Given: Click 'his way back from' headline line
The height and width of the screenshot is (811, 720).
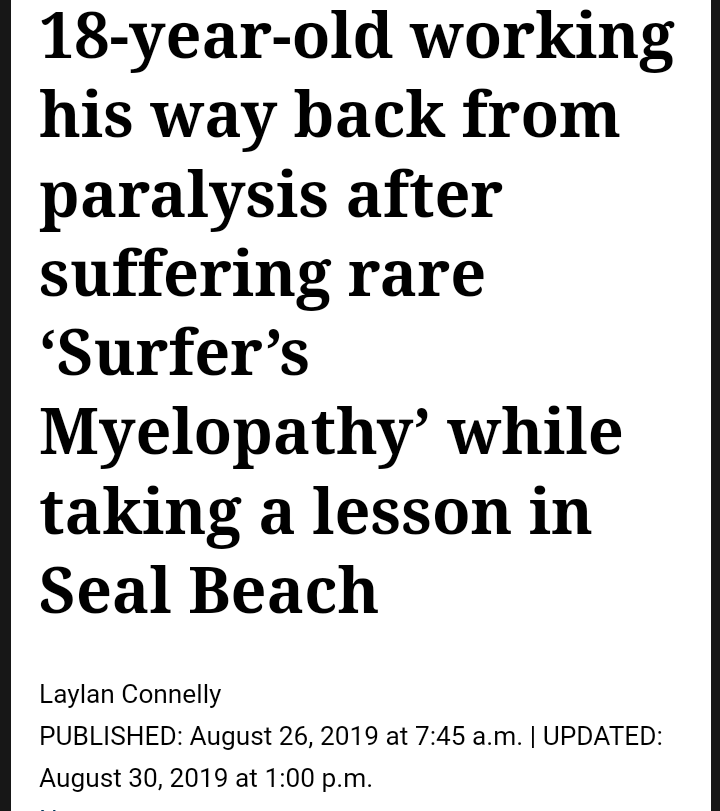Looking at the screenshot, I should tap(329, 114).
